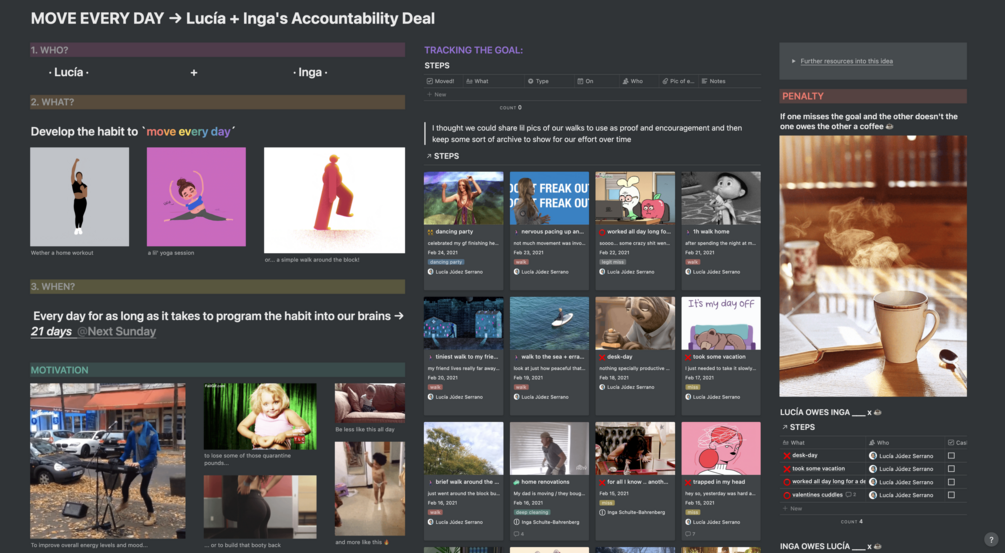
Task: Click the walk tag on 1h walk home card
Action: pos(692,262)
